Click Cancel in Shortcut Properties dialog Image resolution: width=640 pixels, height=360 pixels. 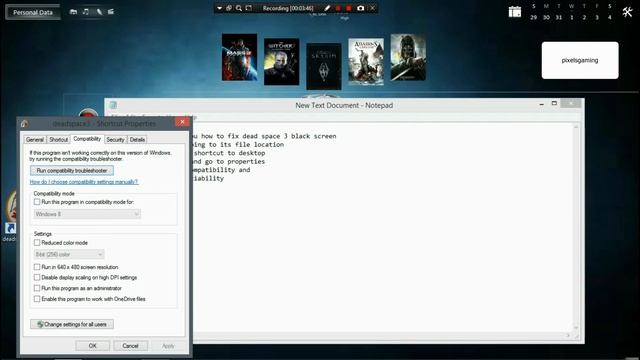pos(130,346)
